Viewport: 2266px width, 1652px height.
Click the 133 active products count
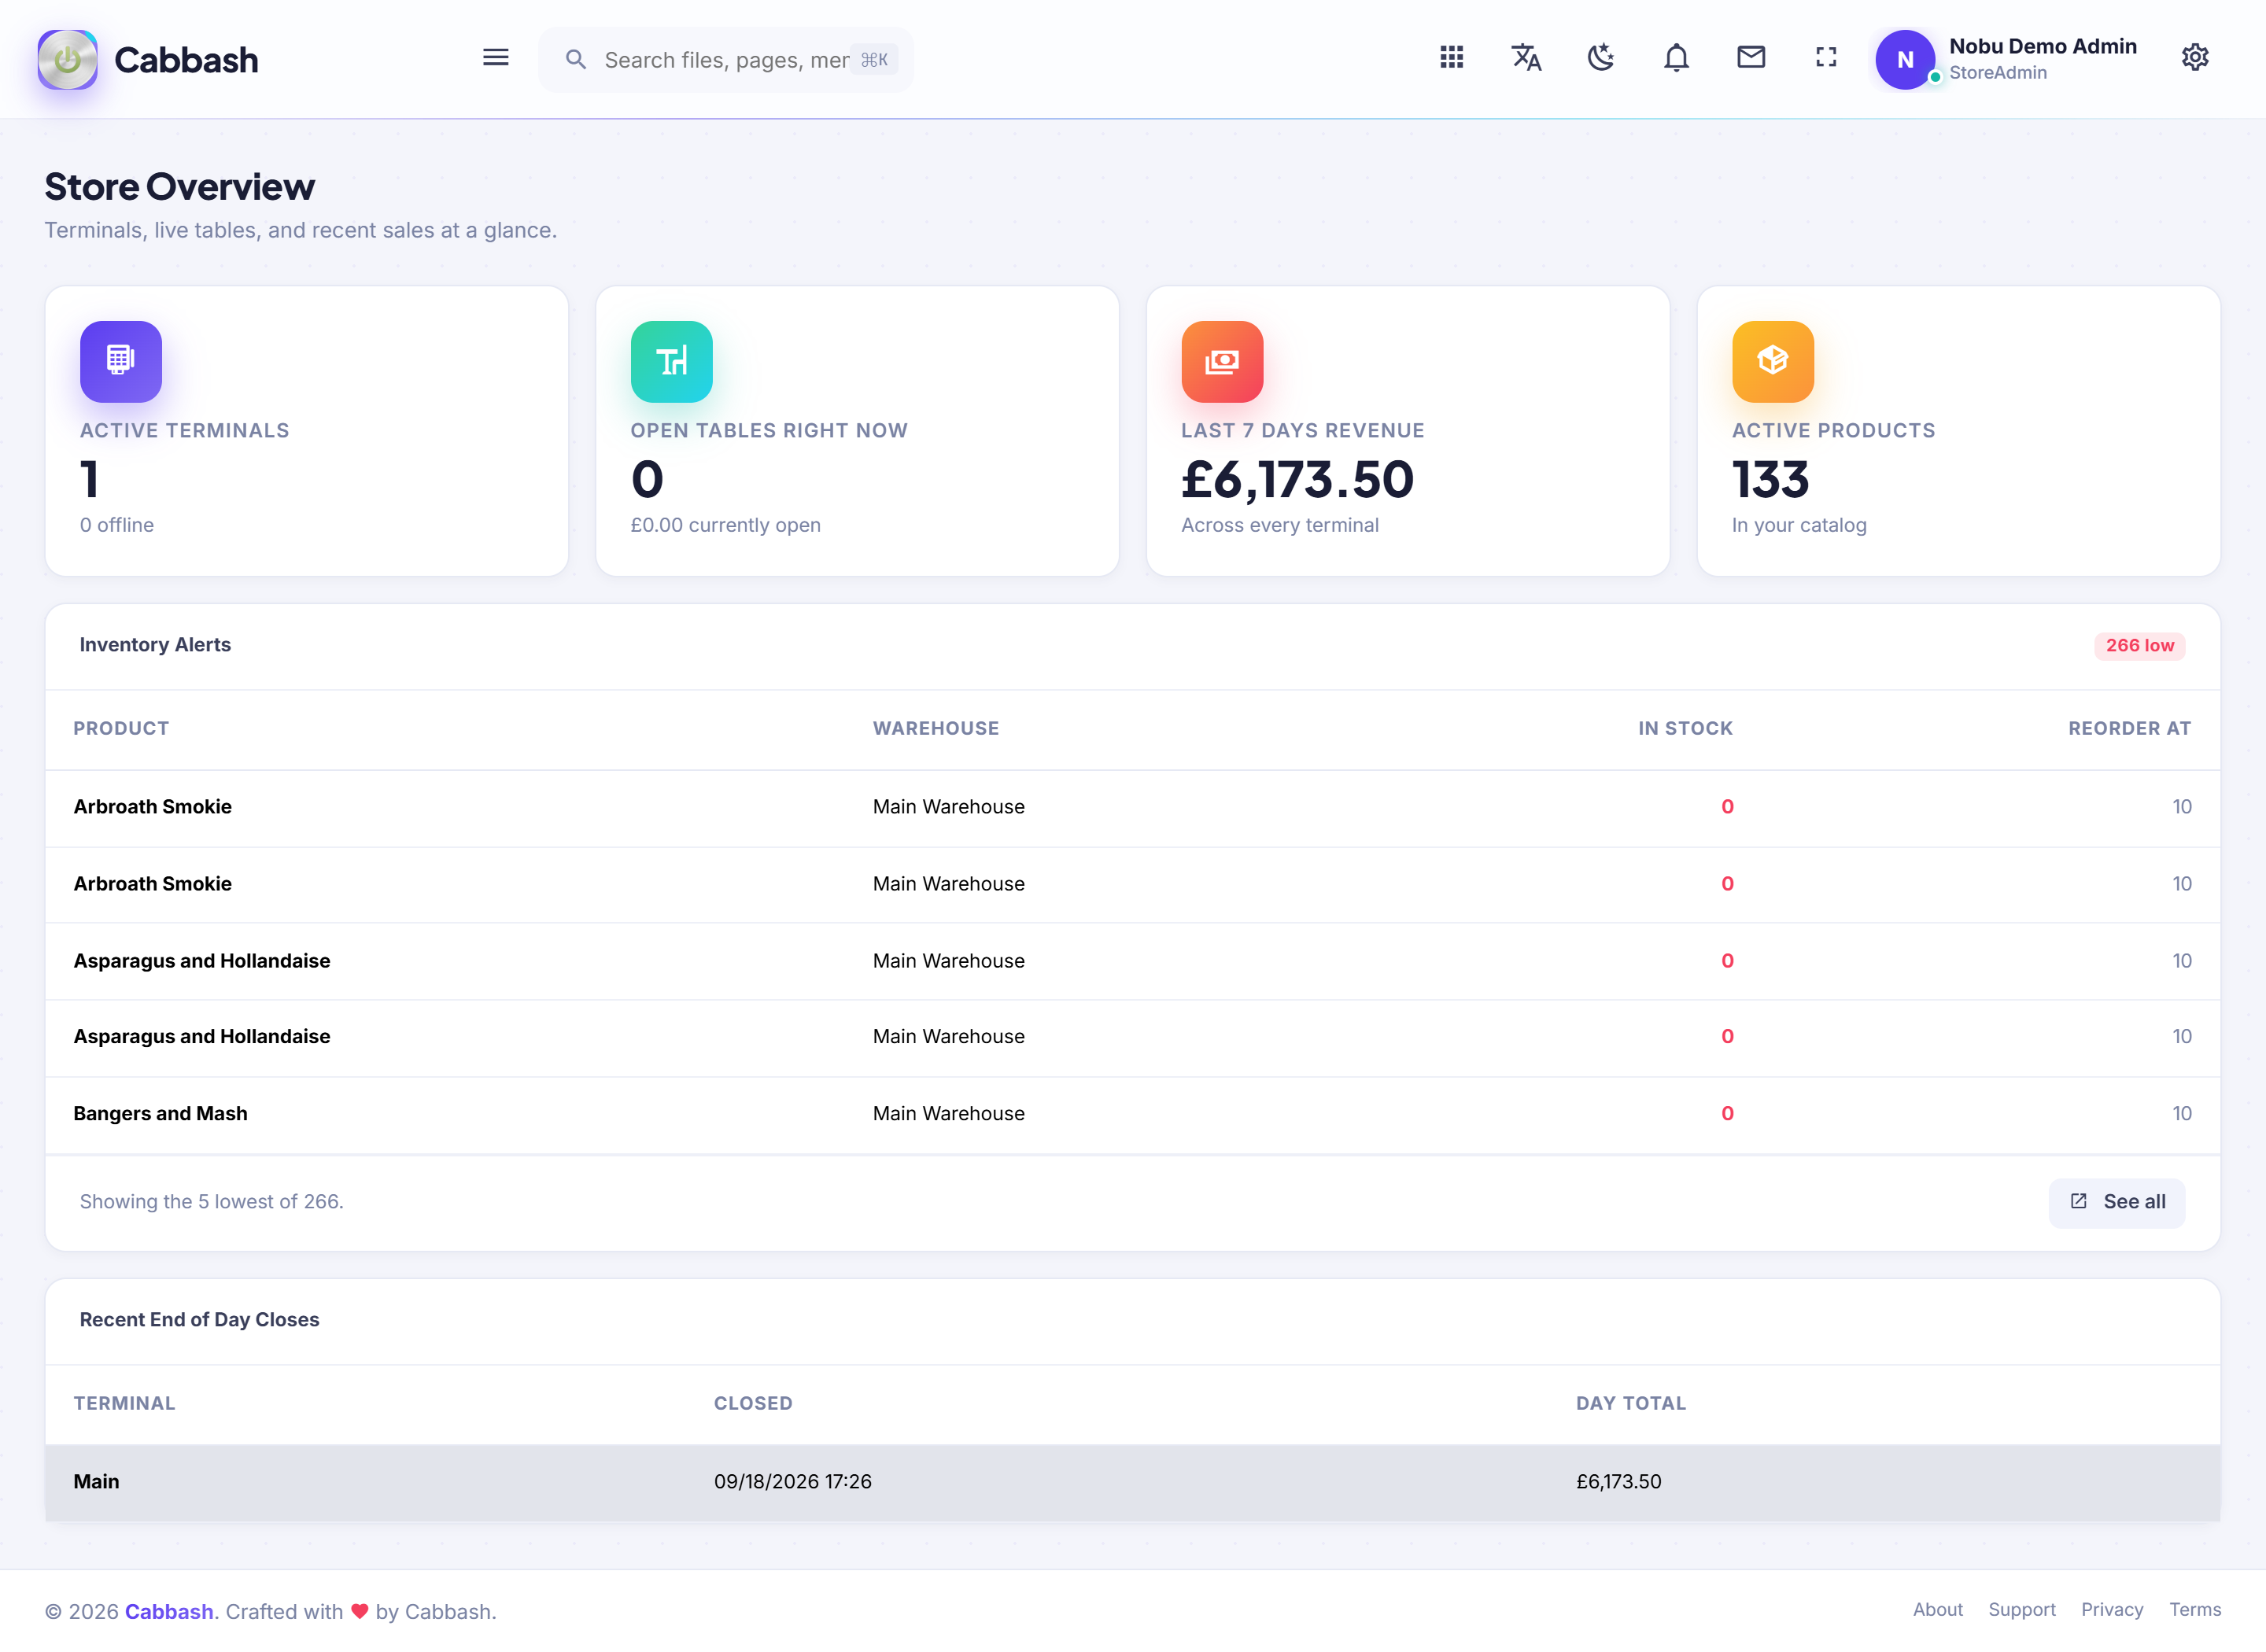coord(1770,480)
